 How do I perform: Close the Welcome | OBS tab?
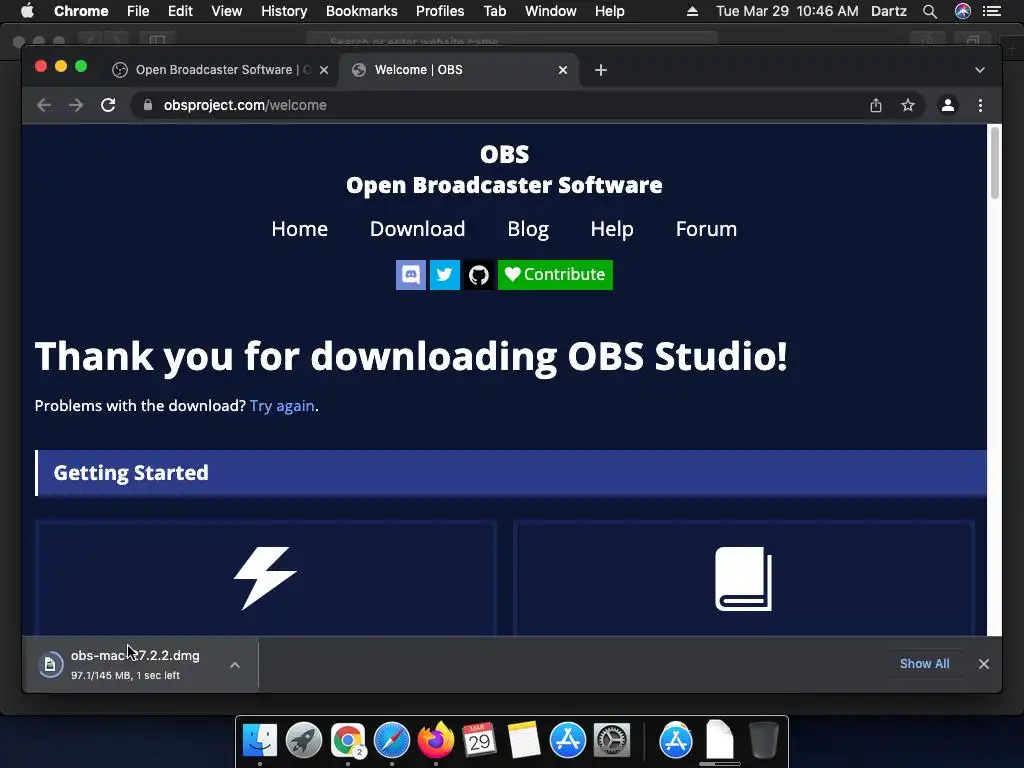tap(563, 70)
